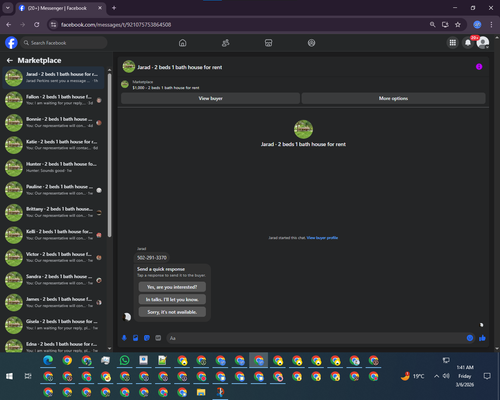
Task: Open the emoji picker in the message box
Action: [x=470, y=338]
